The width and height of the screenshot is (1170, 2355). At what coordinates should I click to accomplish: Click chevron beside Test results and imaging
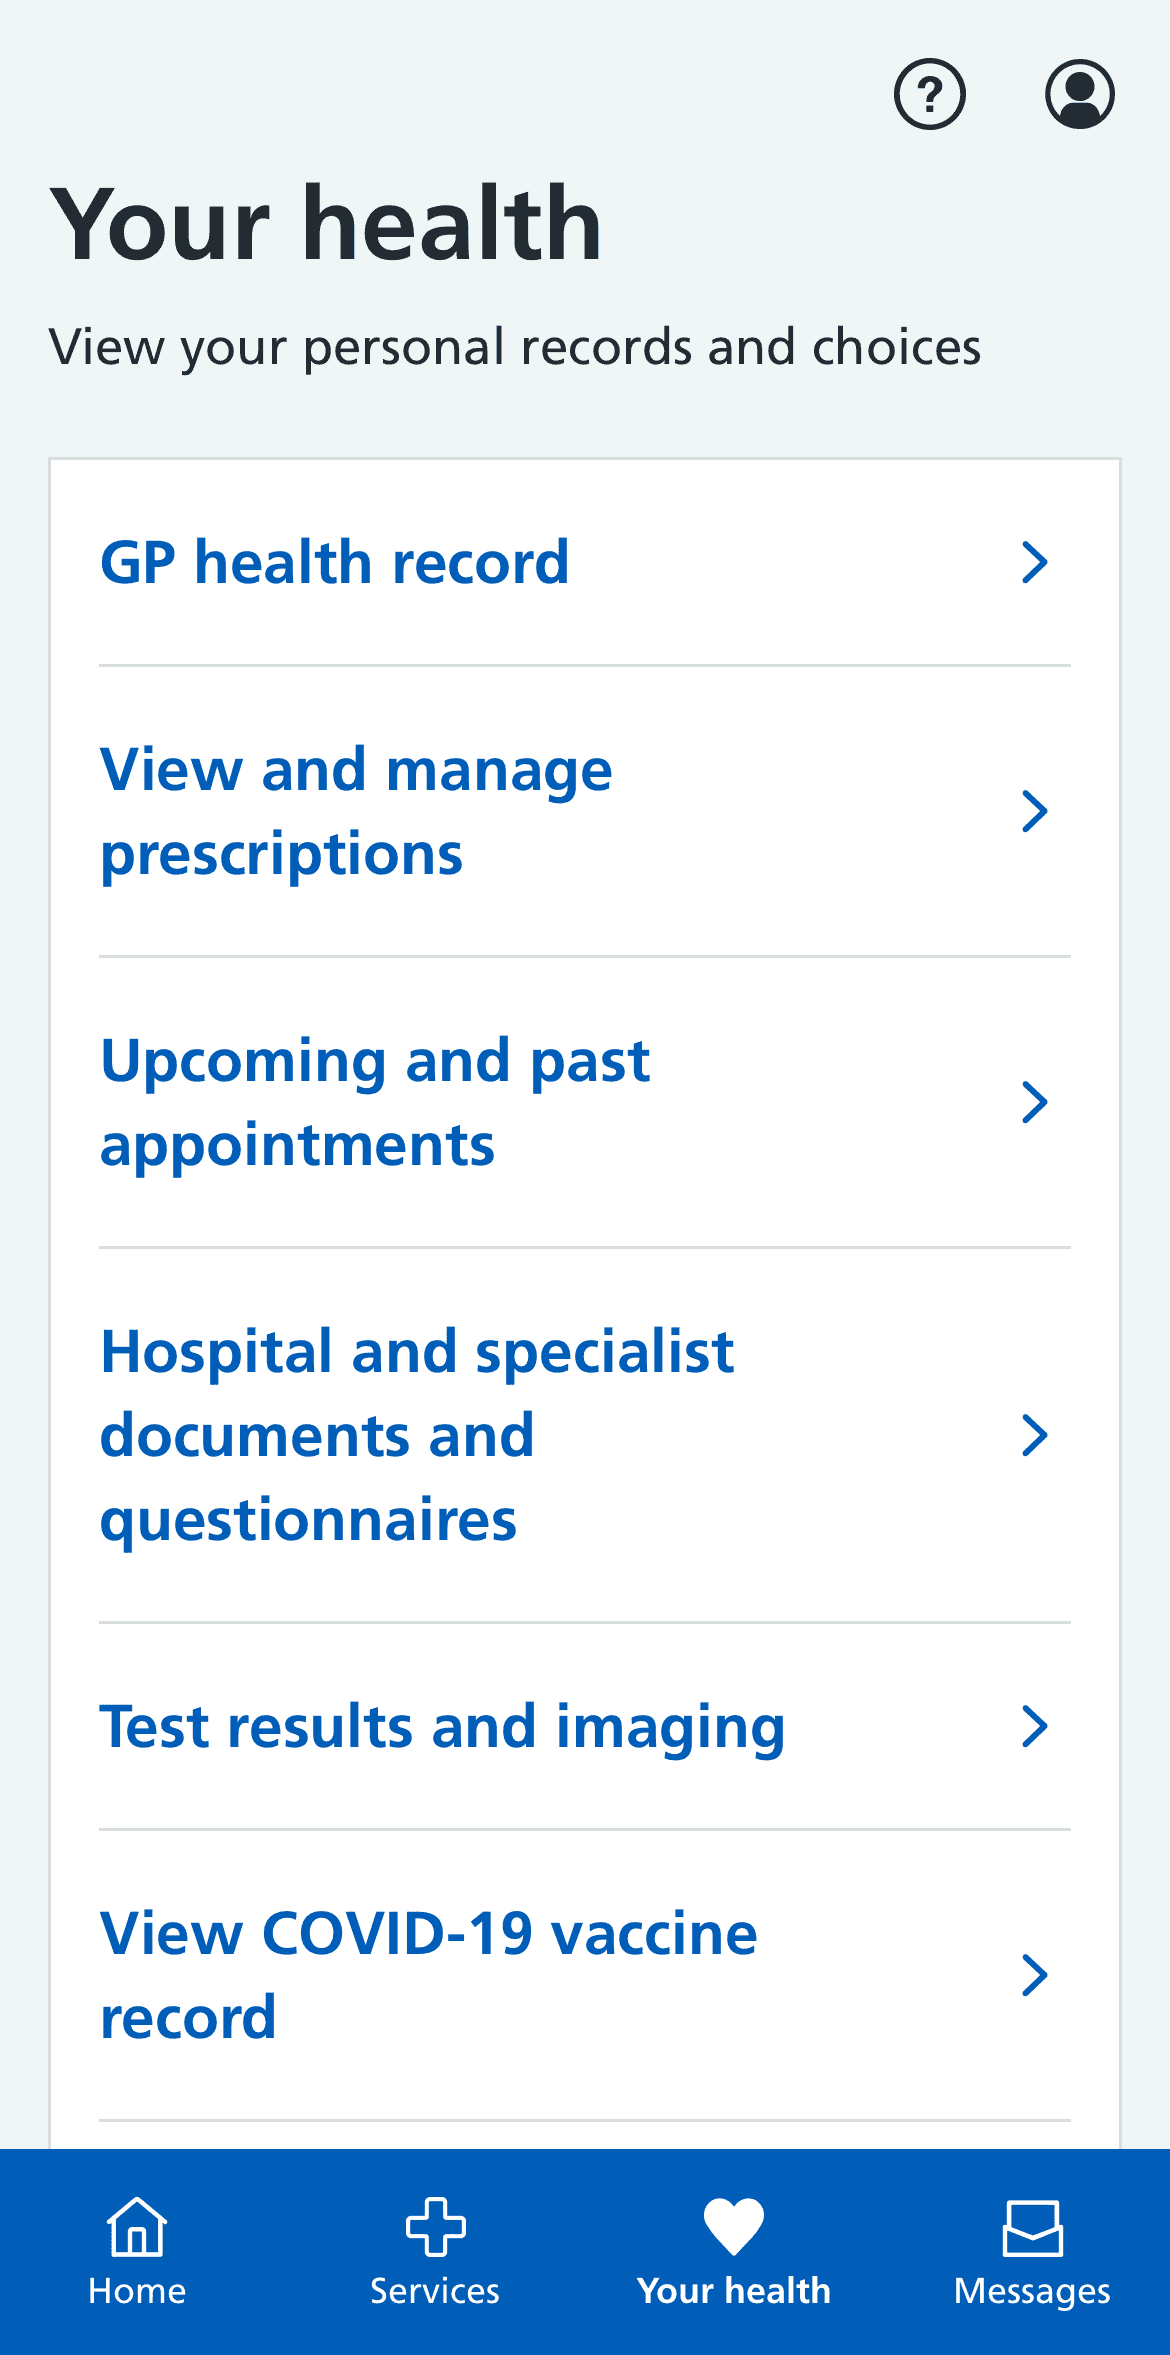coord(1035,1726)
